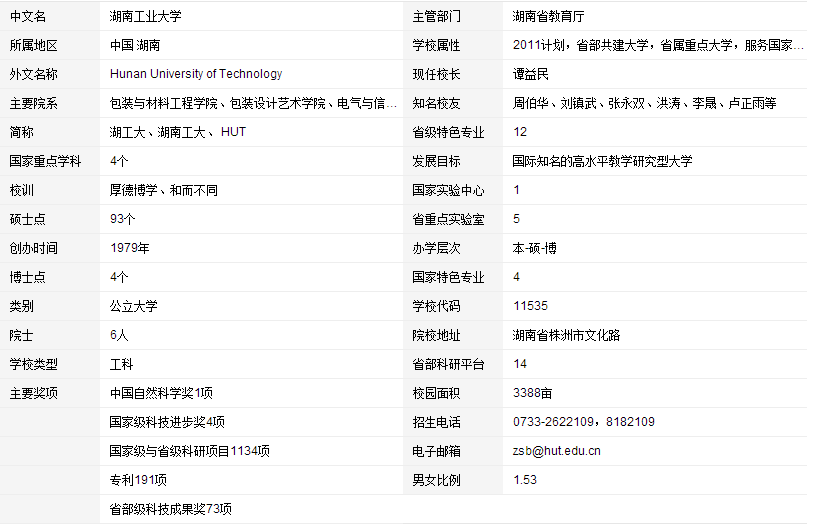817x526 pixels.
Task: Select the 湖南省教育厅 value
Action: [548, 16]
